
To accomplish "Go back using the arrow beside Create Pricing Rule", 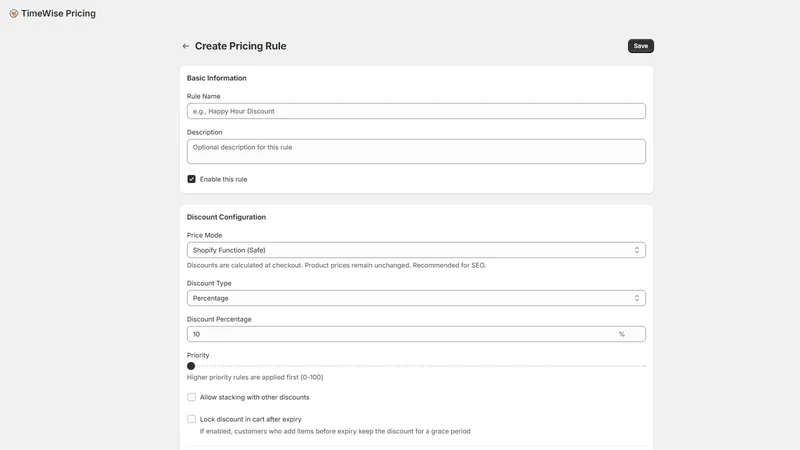I will pos(186,46).
